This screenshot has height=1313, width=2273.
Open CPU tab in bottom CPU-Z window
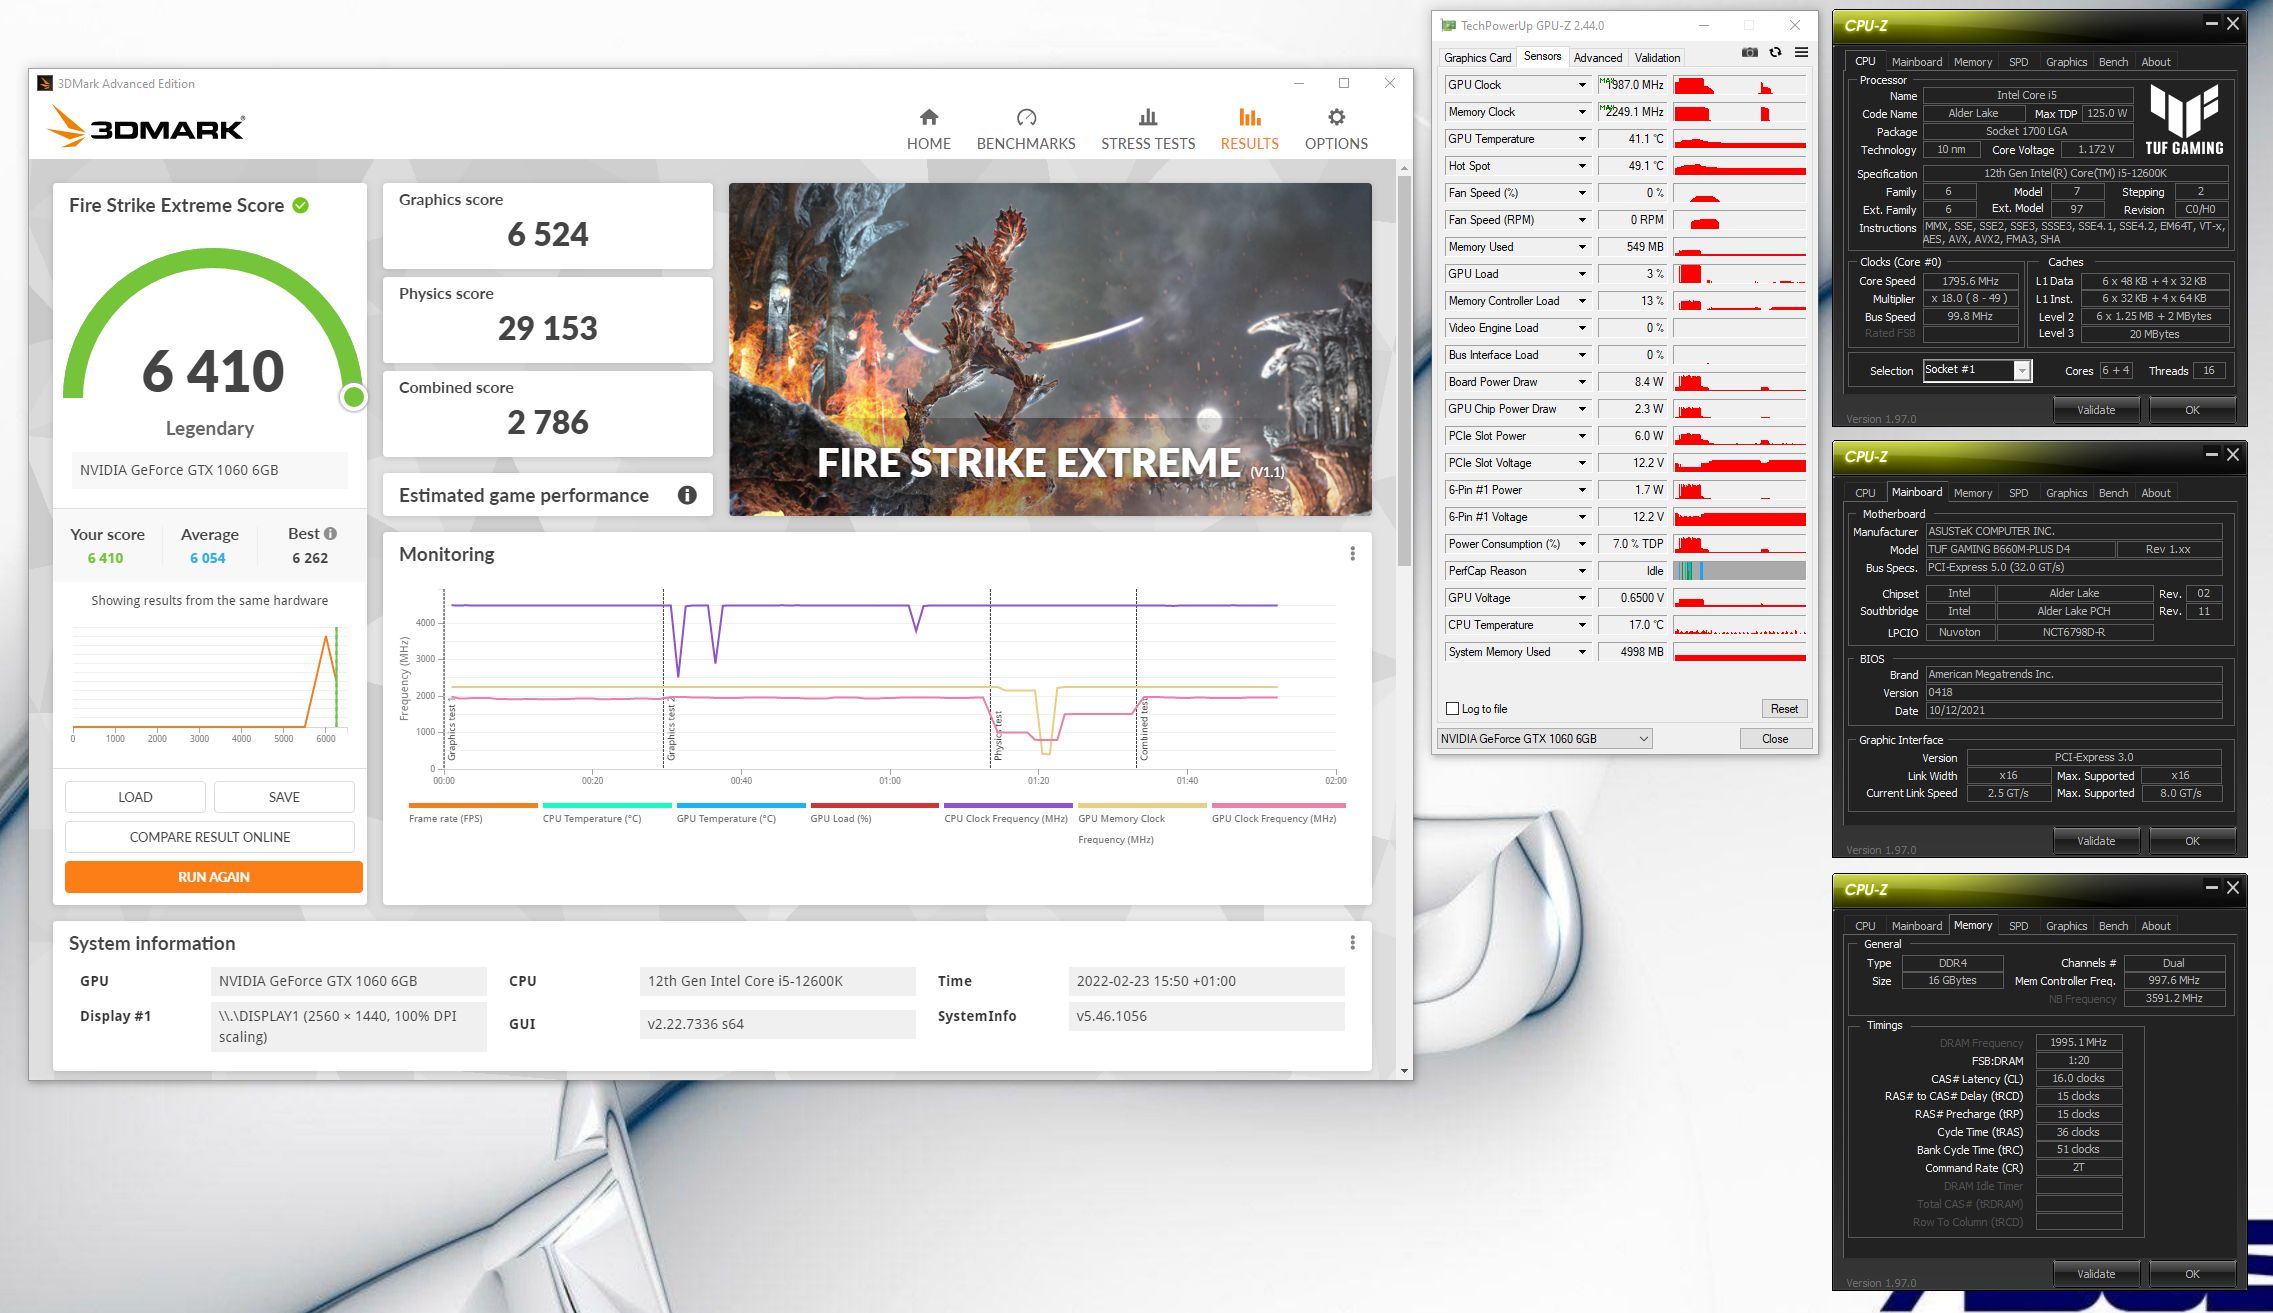1865,926
